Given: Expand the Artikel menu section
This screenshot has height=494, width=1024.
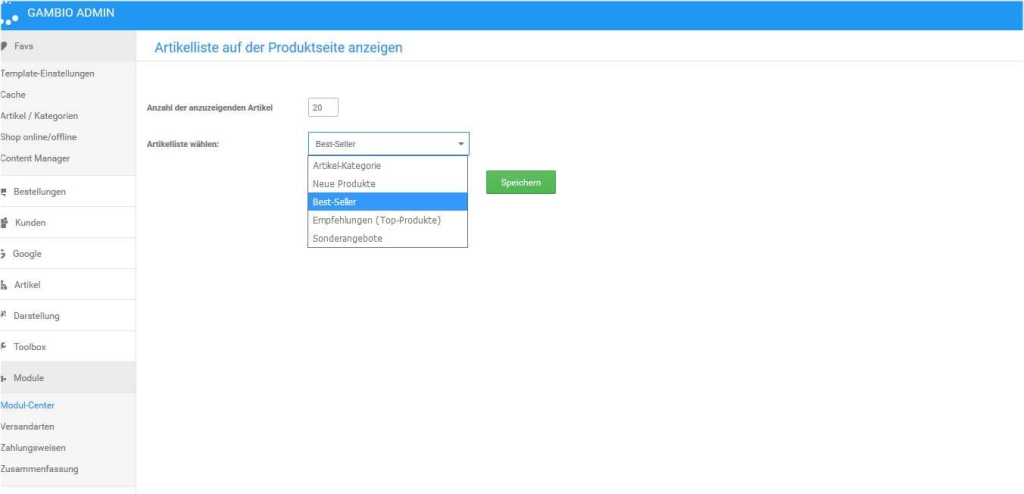Looking at the screenshot, I should coord(68,284).
